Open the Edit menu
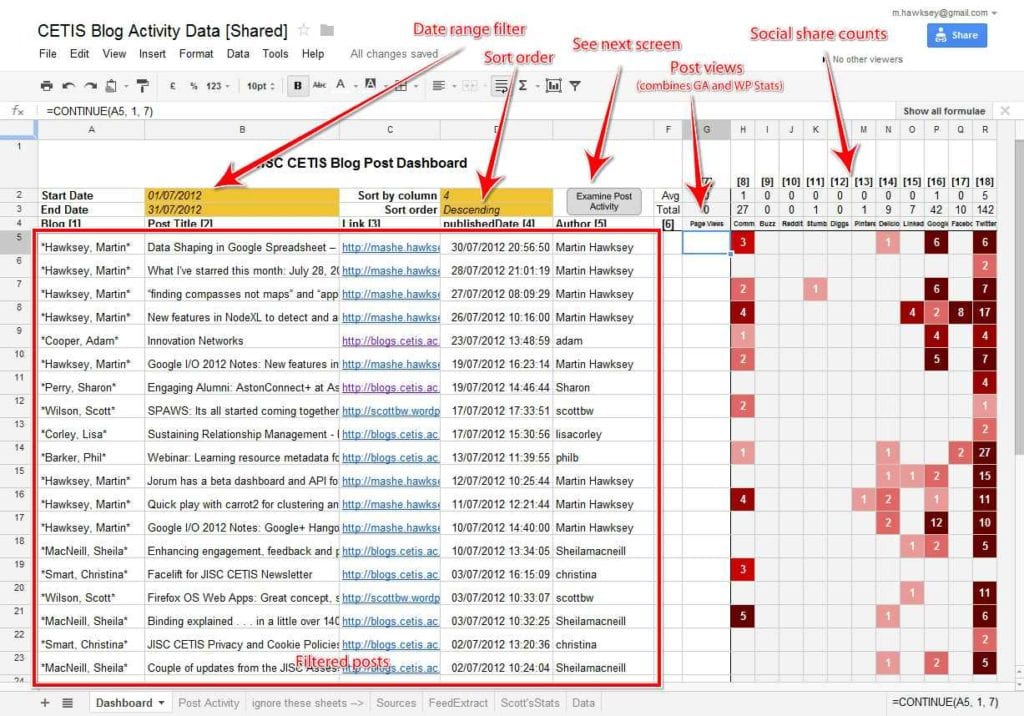Image resolution: width=1024 pixels, height=716 pixels. click(80, 54)
